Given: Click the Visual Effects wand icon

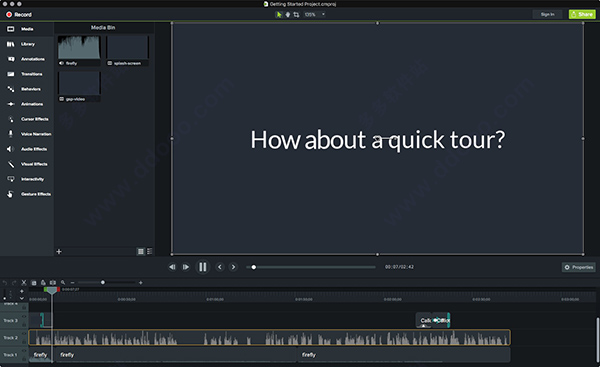Looking at the screenshot, I should [x=11, y=164].
